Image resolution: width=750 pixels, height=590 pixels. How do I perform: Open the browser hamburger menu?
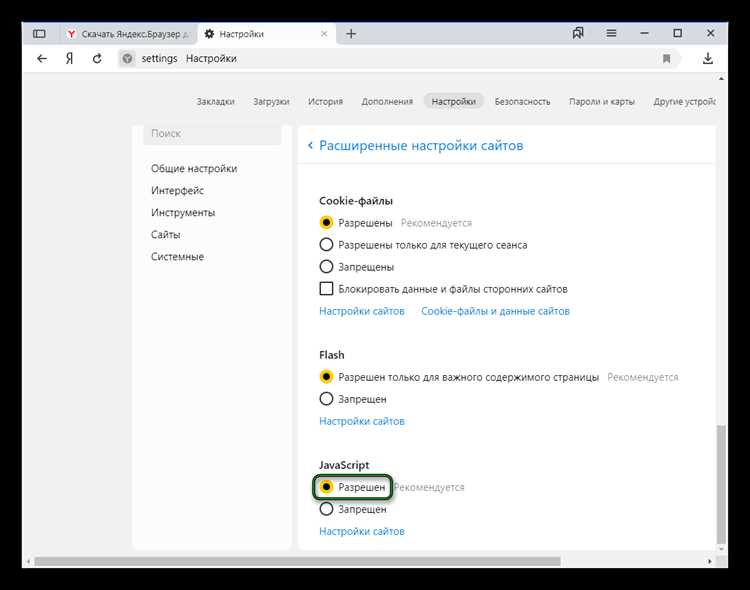click(611, 33)
